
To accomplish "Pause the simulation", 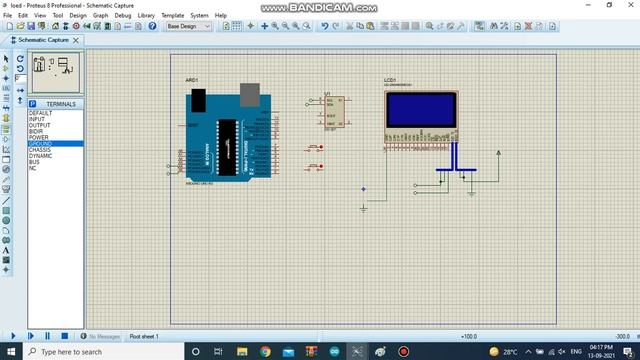I will (x=47, y=336).
